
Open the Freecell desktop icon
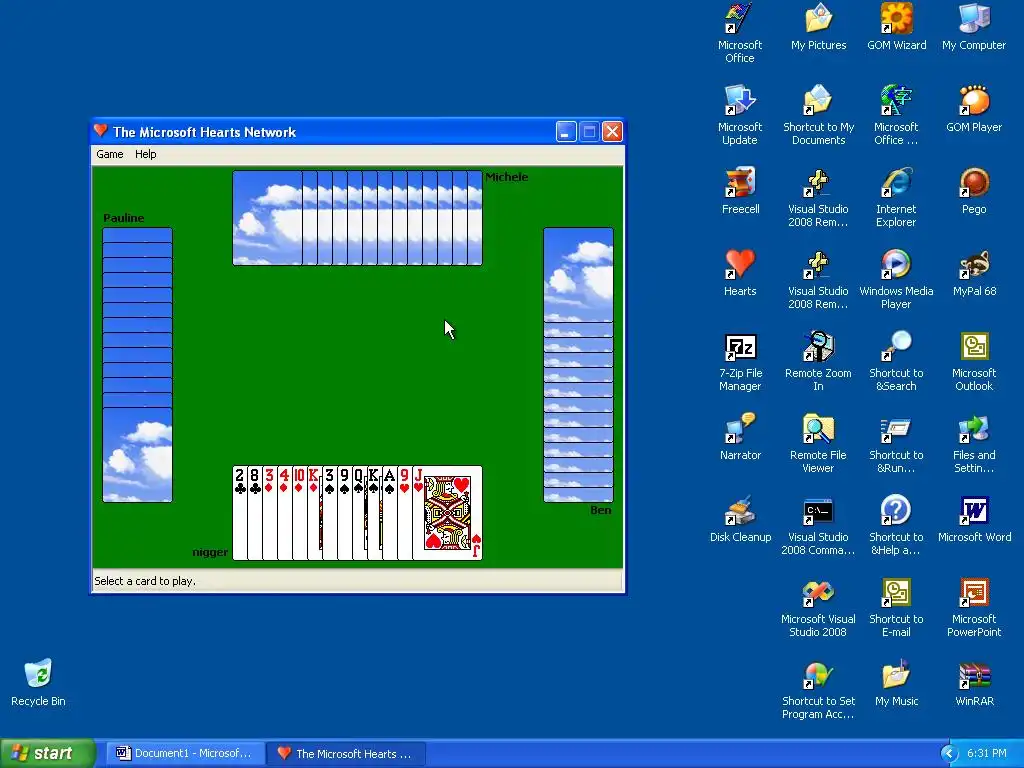click(740, 191)
